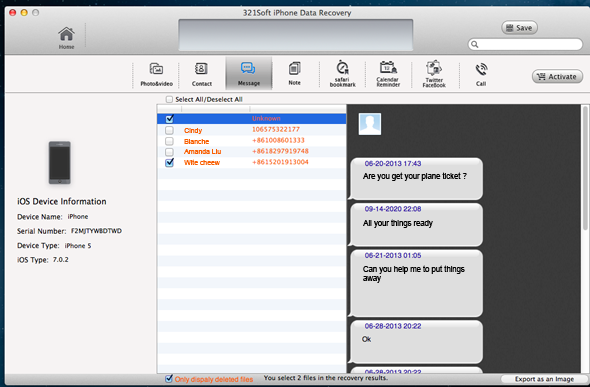The width and height of the screenshot is (590, 387).
Task: Open the Contact category
Action: tap(202, 74)
